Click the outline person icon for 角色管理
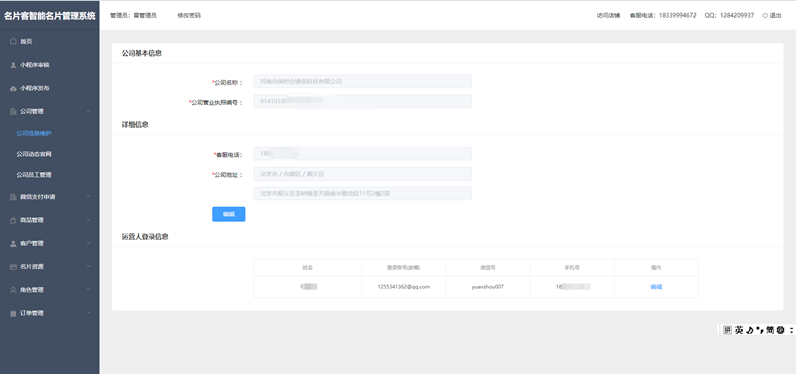Viewport: 796px width, 374px height. (x=13, y=290)
